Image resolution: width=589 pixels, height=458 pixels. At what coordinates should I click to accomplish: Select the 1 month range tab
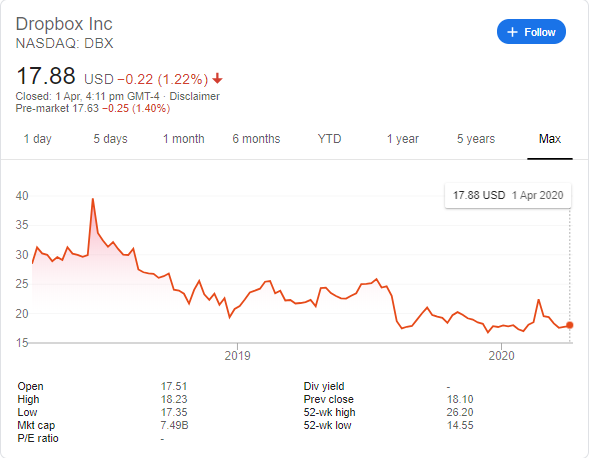click(184, 139)
